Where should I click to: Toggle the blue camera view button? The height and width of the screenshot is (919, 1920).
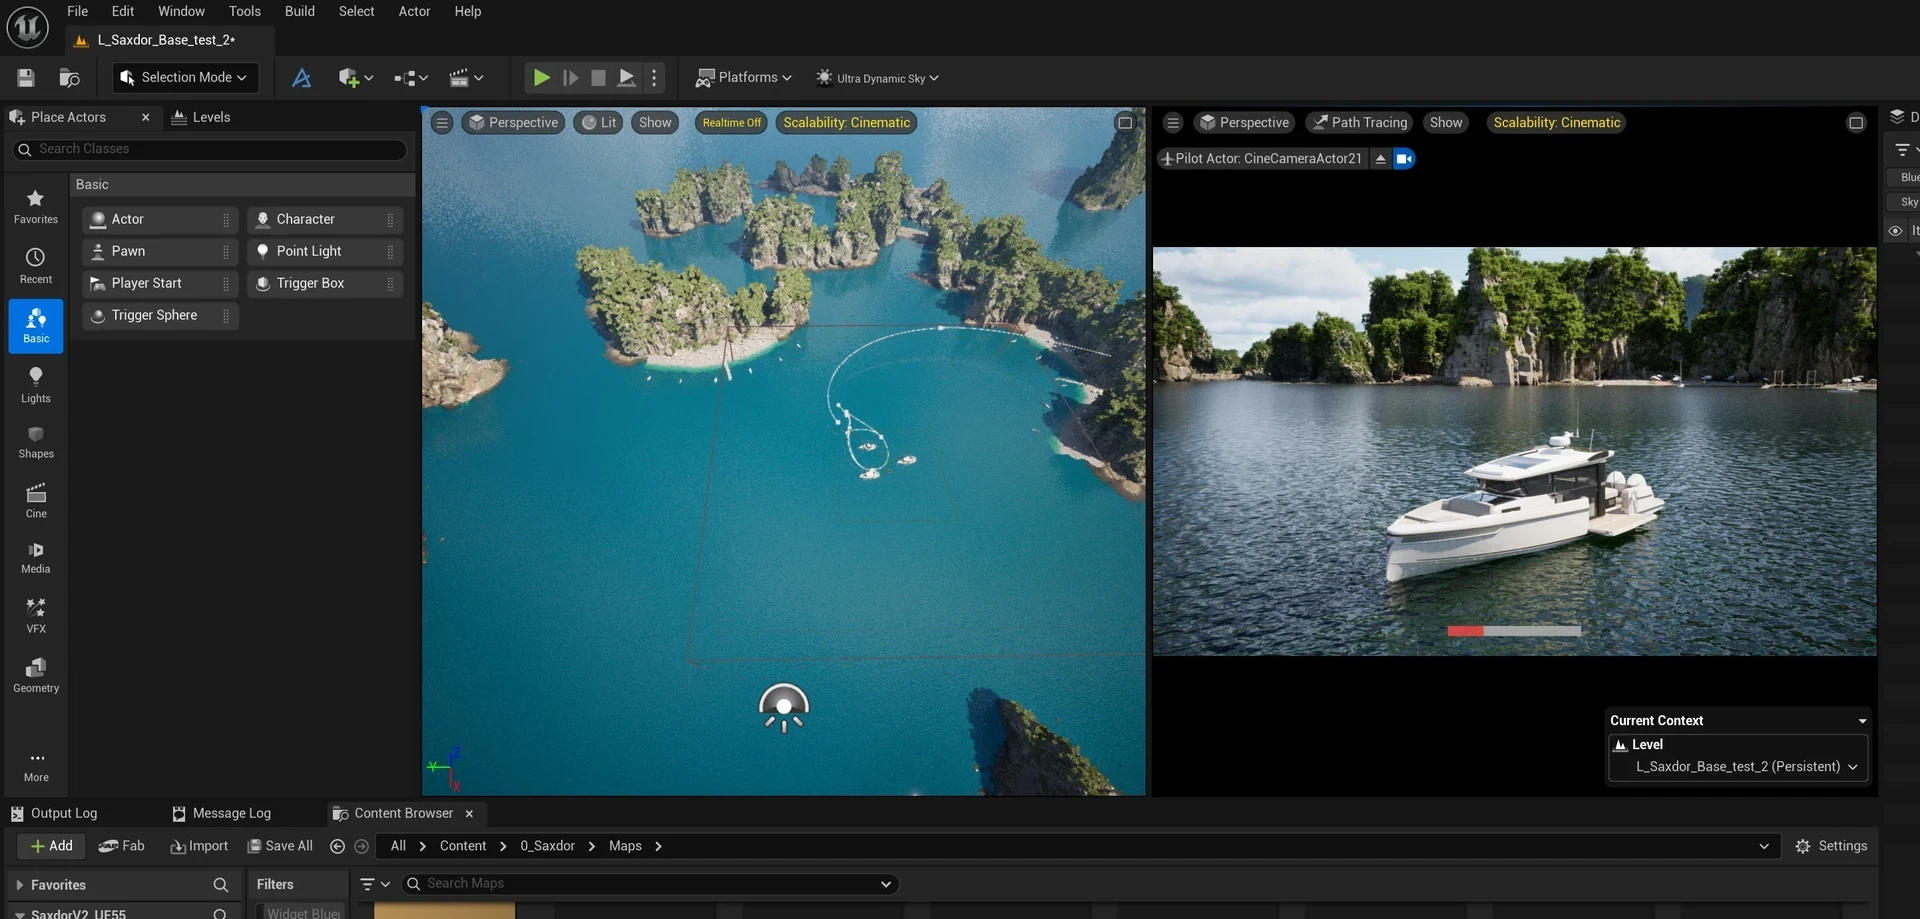1404,159
